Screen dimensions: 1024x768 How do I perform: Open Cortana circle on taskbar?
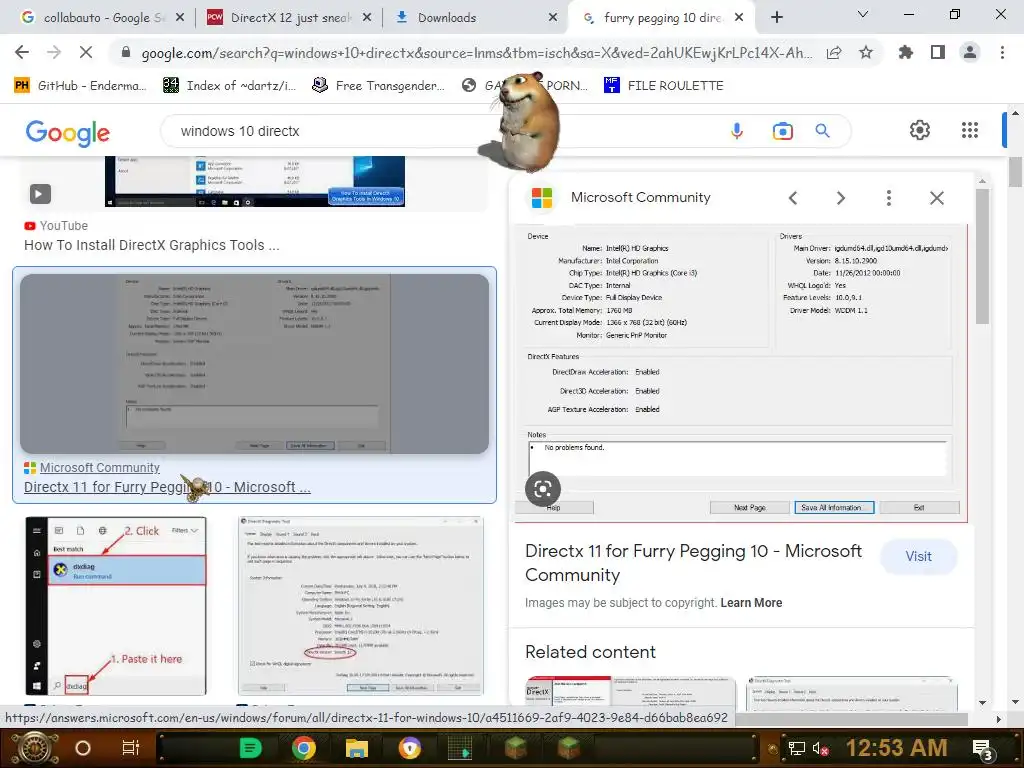pyautogui.click(x=83, y=748)
